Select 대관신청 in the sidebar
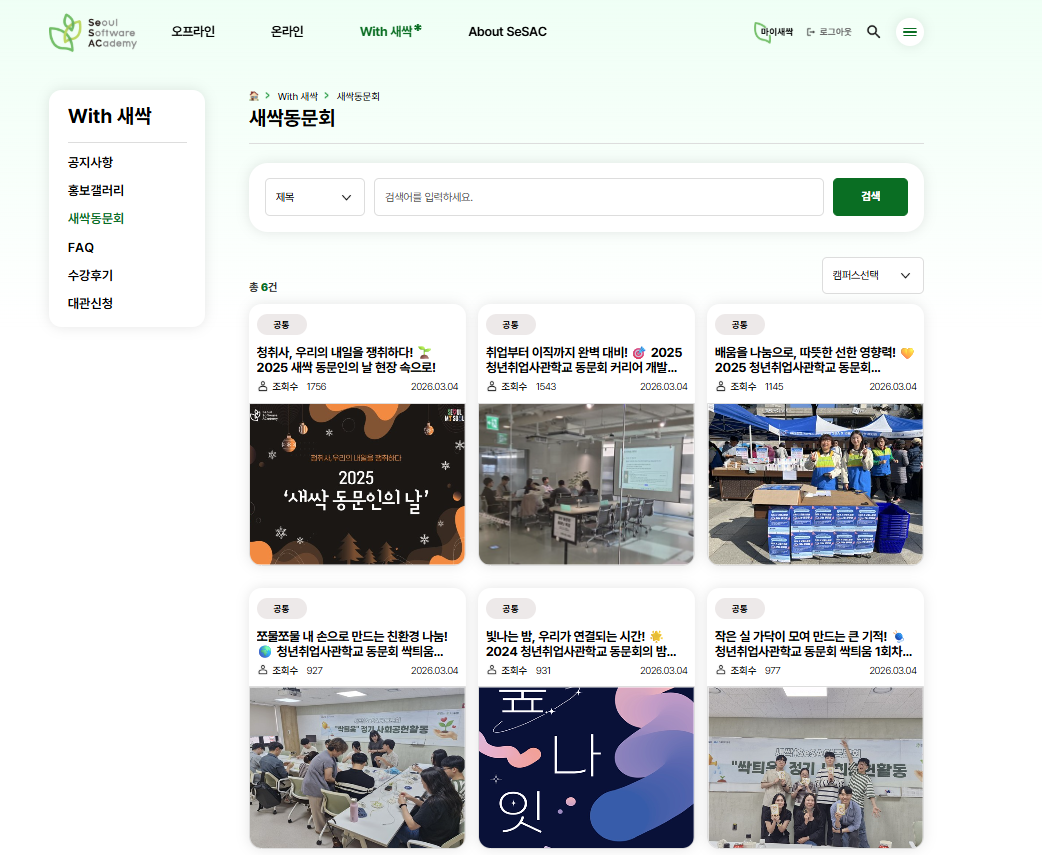The image size is (1042, 855). (90, 303)
